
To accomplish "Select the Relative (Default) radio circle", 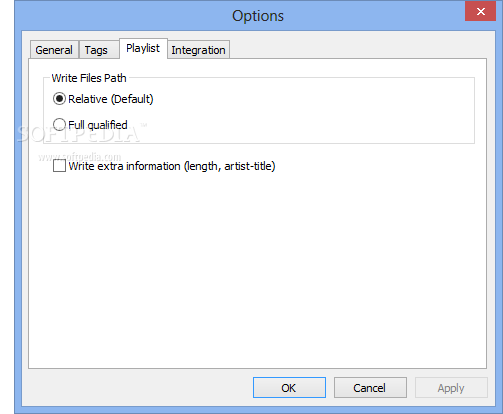I will tap(59, 99).
